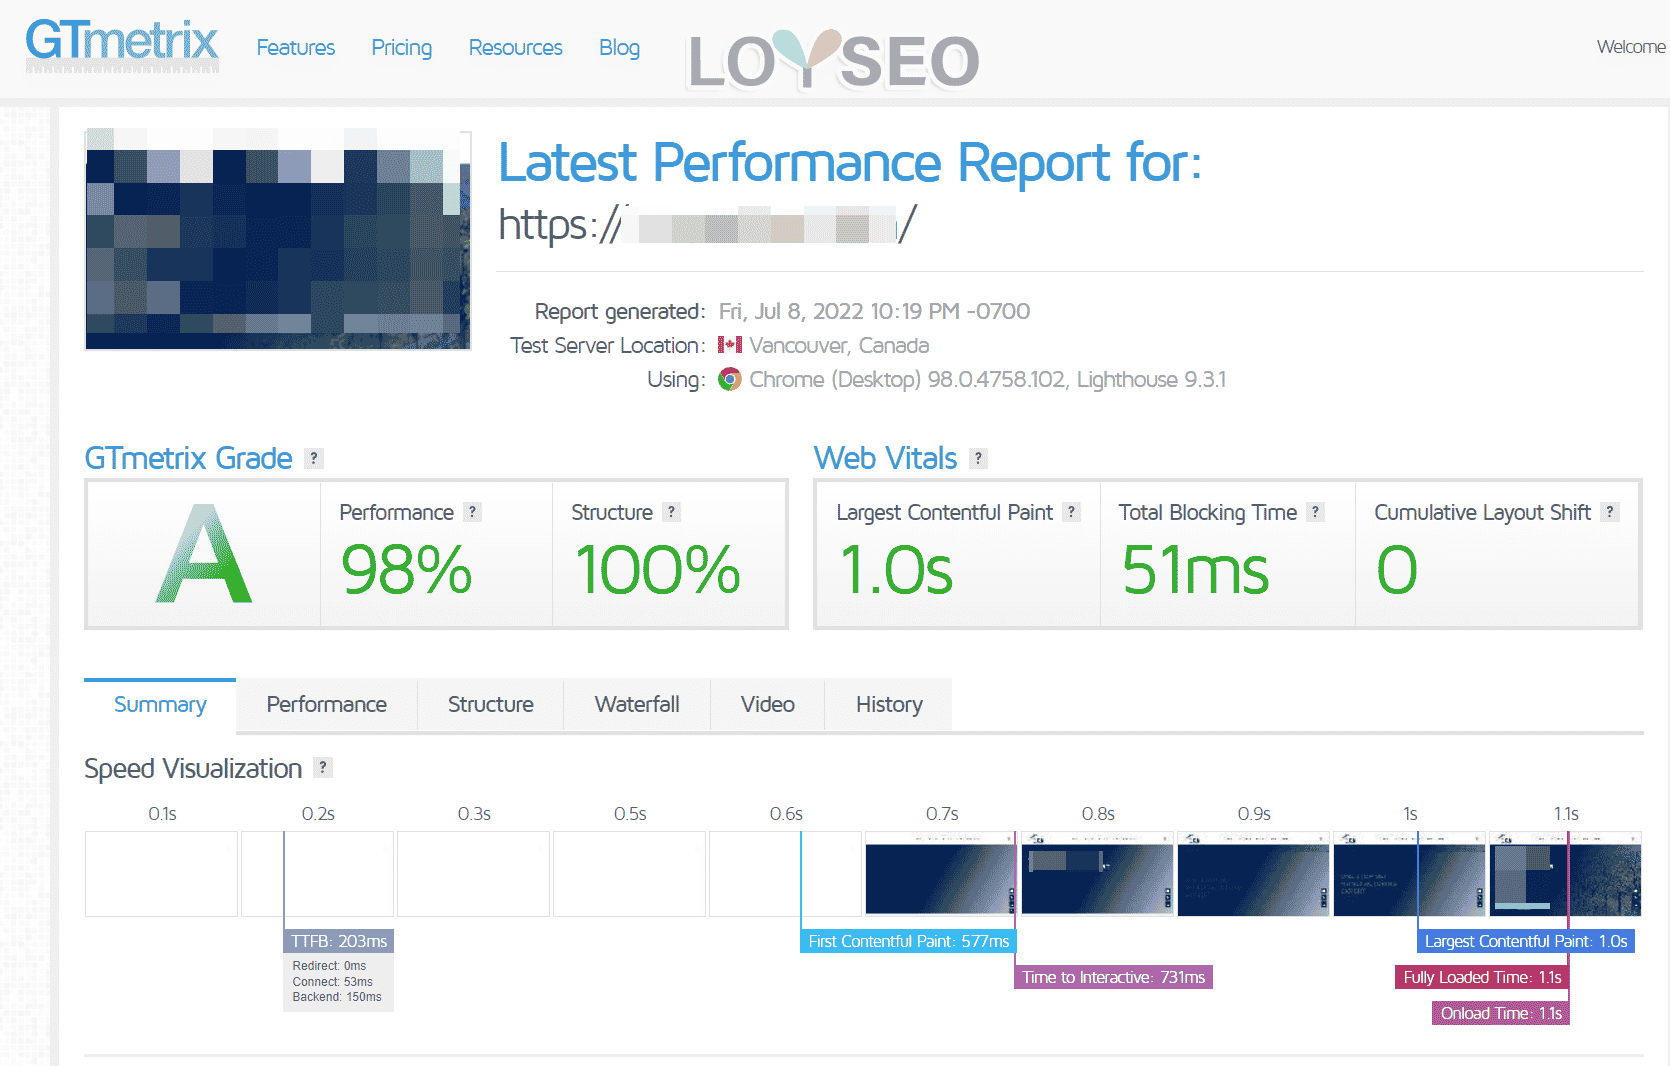This screenshot has width=1670, height=1066.
Task: Open help icon for Largest Contentful Paint
Action: 1072,512
